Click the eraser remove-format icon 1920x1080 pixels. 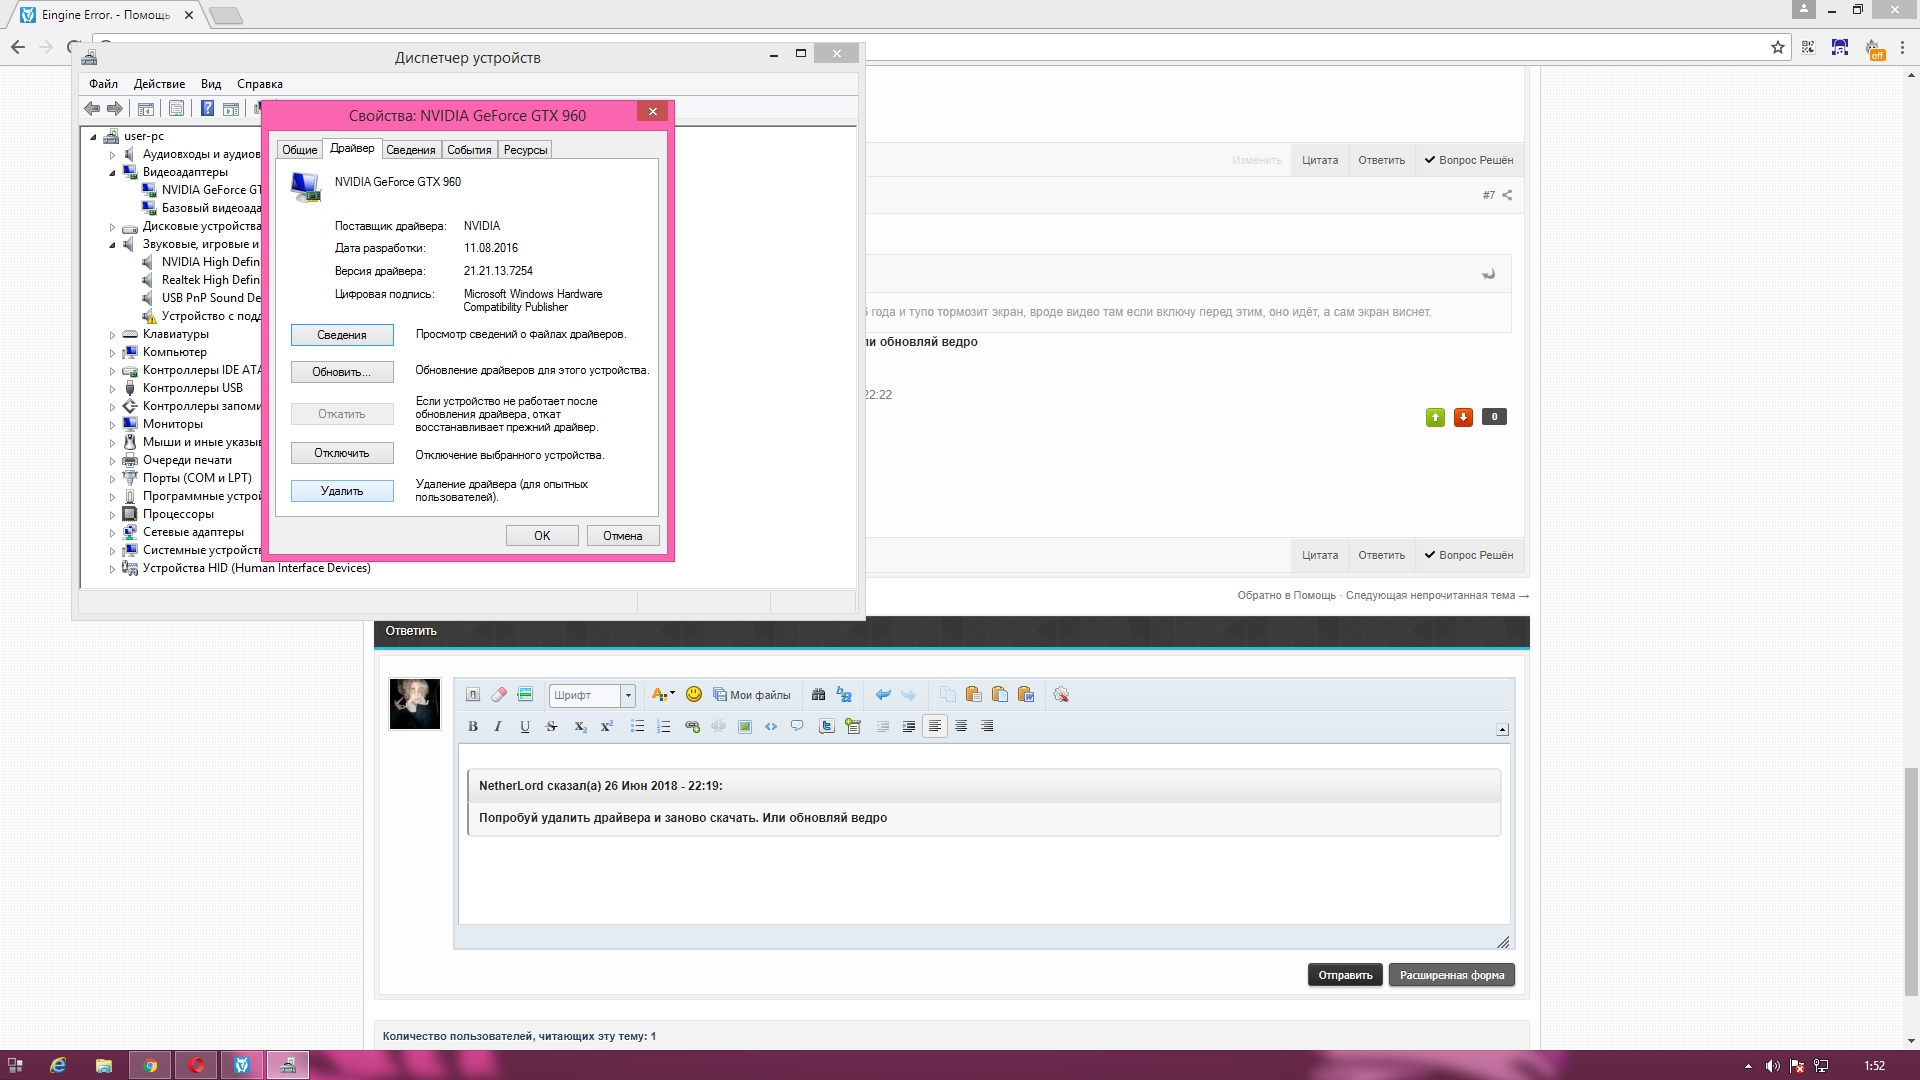click(499, 695)
